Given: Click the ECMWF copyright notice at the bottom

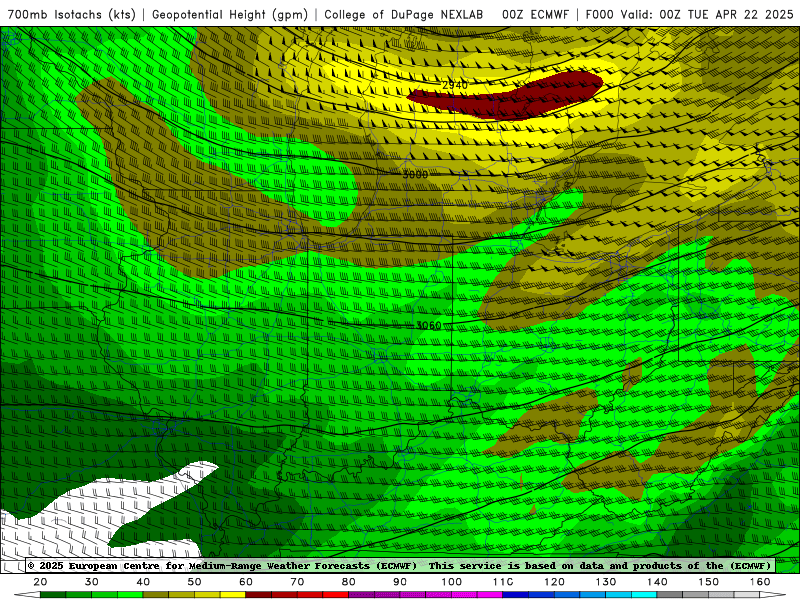Looking at the screenshot, I should click(399, 566).
